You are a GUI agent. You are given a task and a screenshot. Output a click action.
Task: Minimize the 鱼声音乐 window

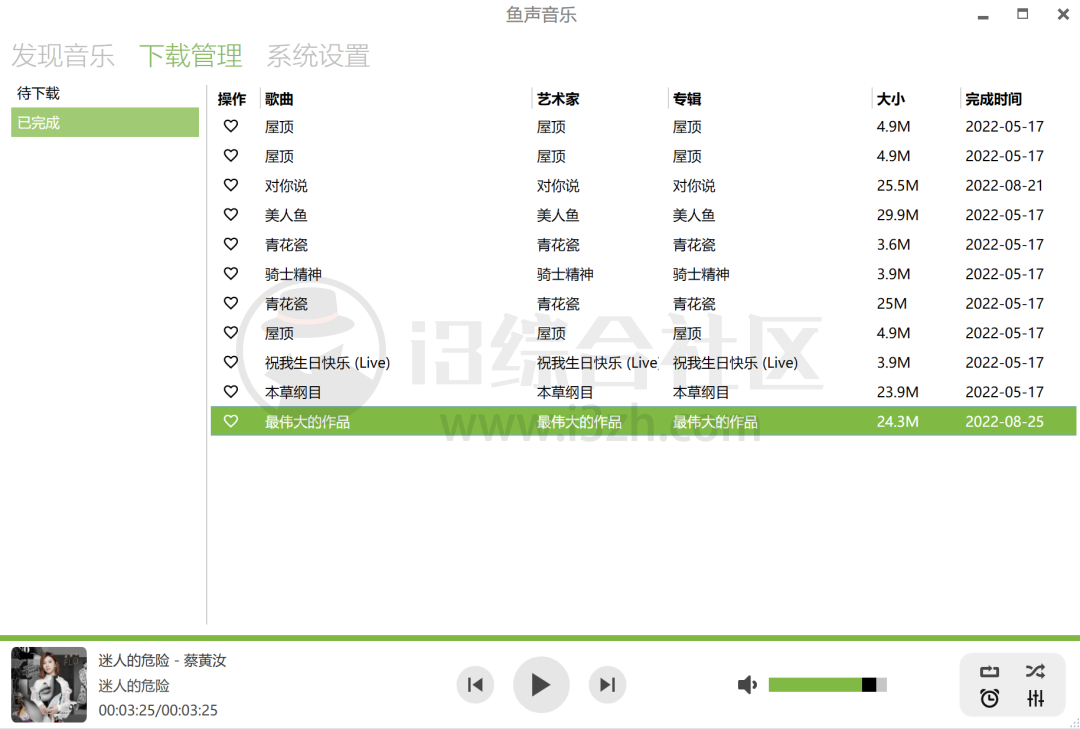pos(983,15)
